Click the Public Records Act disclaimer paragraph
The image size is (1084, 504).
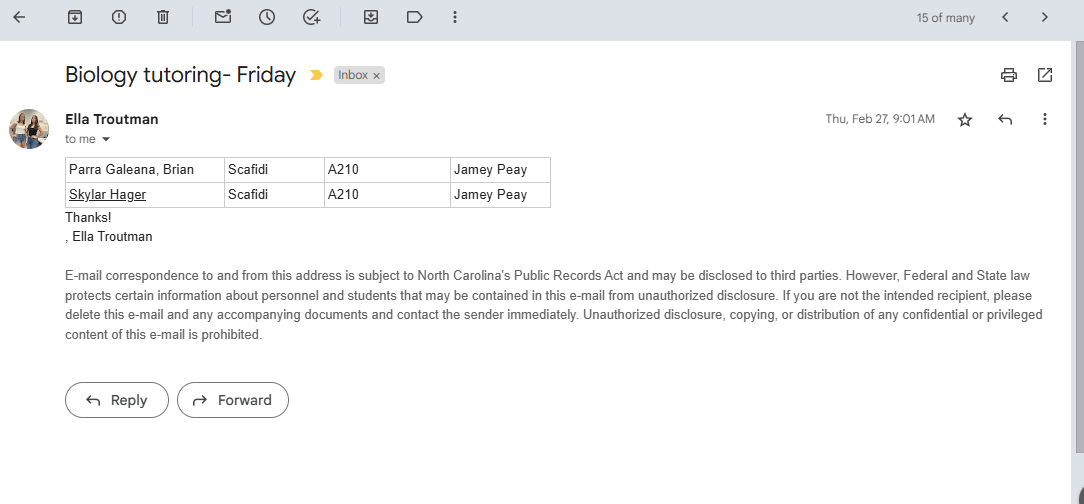554,305
